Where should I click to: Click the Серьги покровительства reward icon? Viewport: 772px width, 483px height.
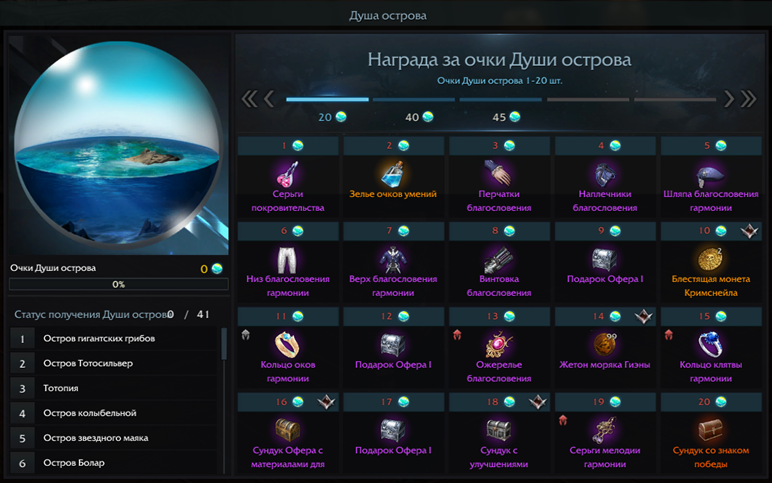coord(288,173)
